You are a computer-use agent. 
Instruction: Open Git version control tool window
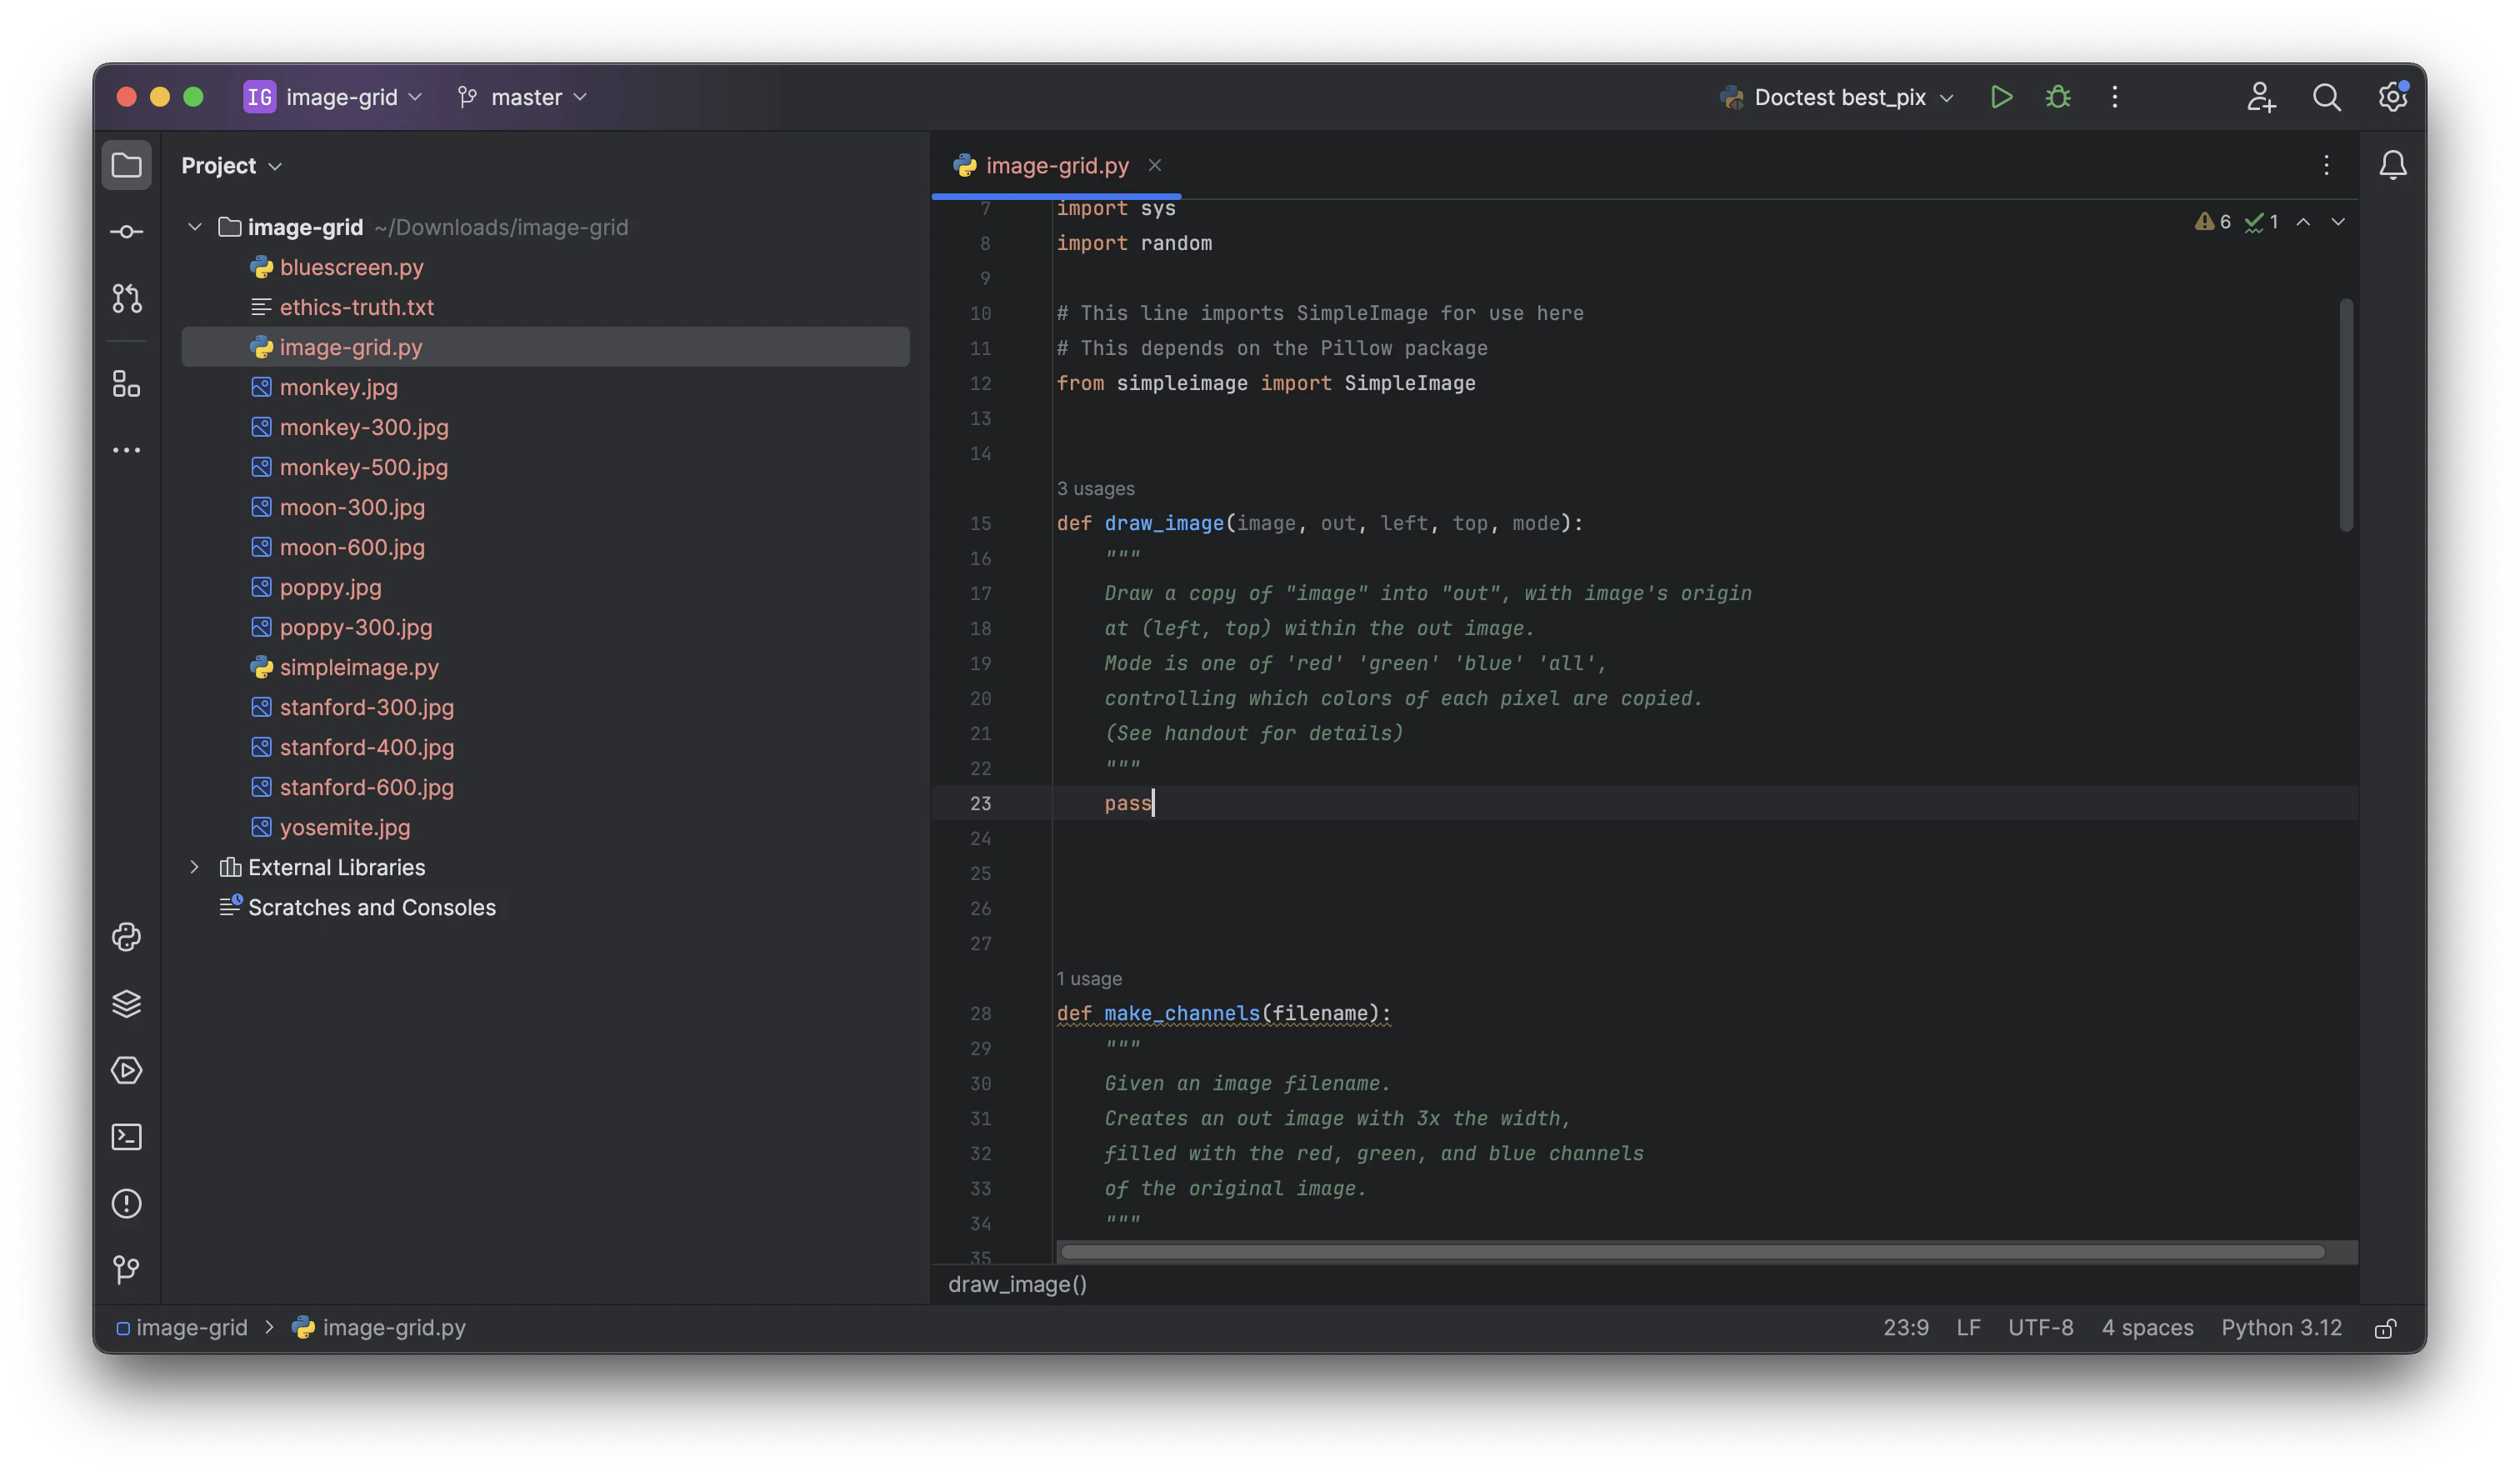tap(127, 1270)
